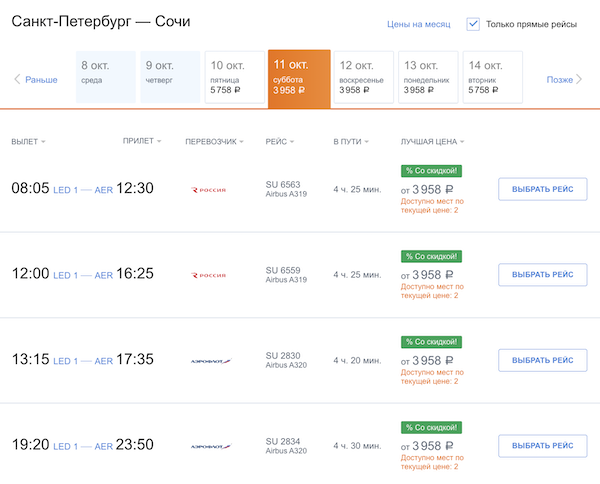Click the discount badge on the 19:20 flight
The height and width of the screenshot is (484, 600).
431,427
